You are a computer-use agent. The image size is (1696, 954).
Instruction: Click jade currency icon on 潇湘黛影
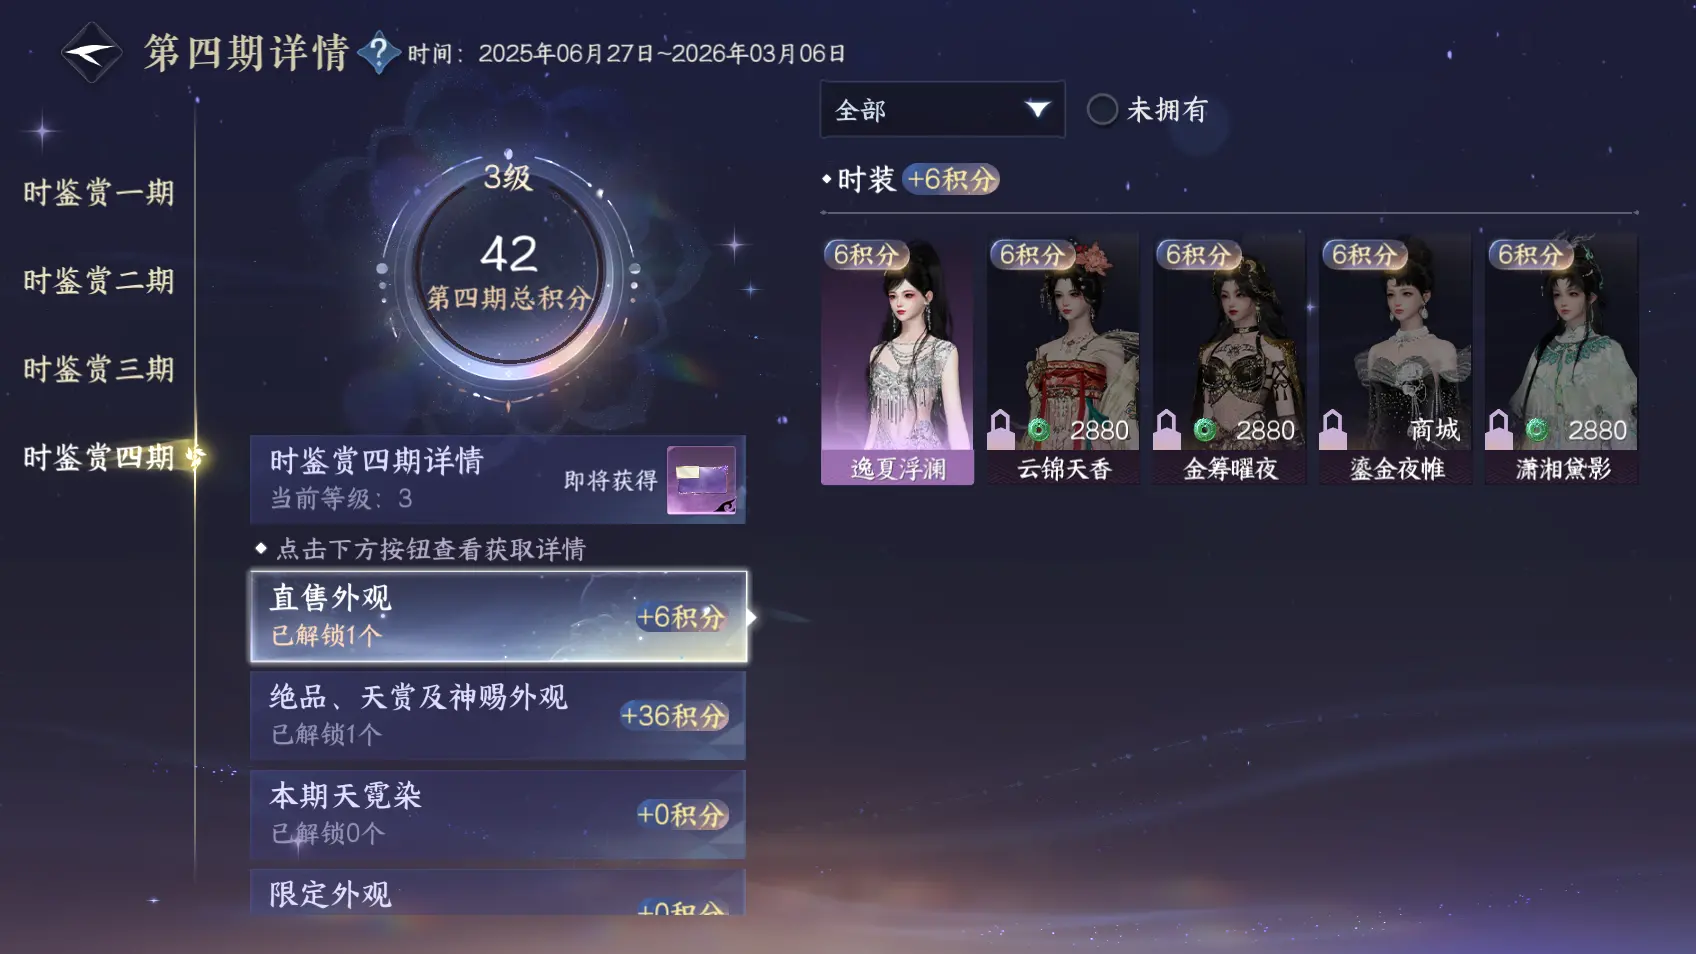click(x=1537, y=430)
